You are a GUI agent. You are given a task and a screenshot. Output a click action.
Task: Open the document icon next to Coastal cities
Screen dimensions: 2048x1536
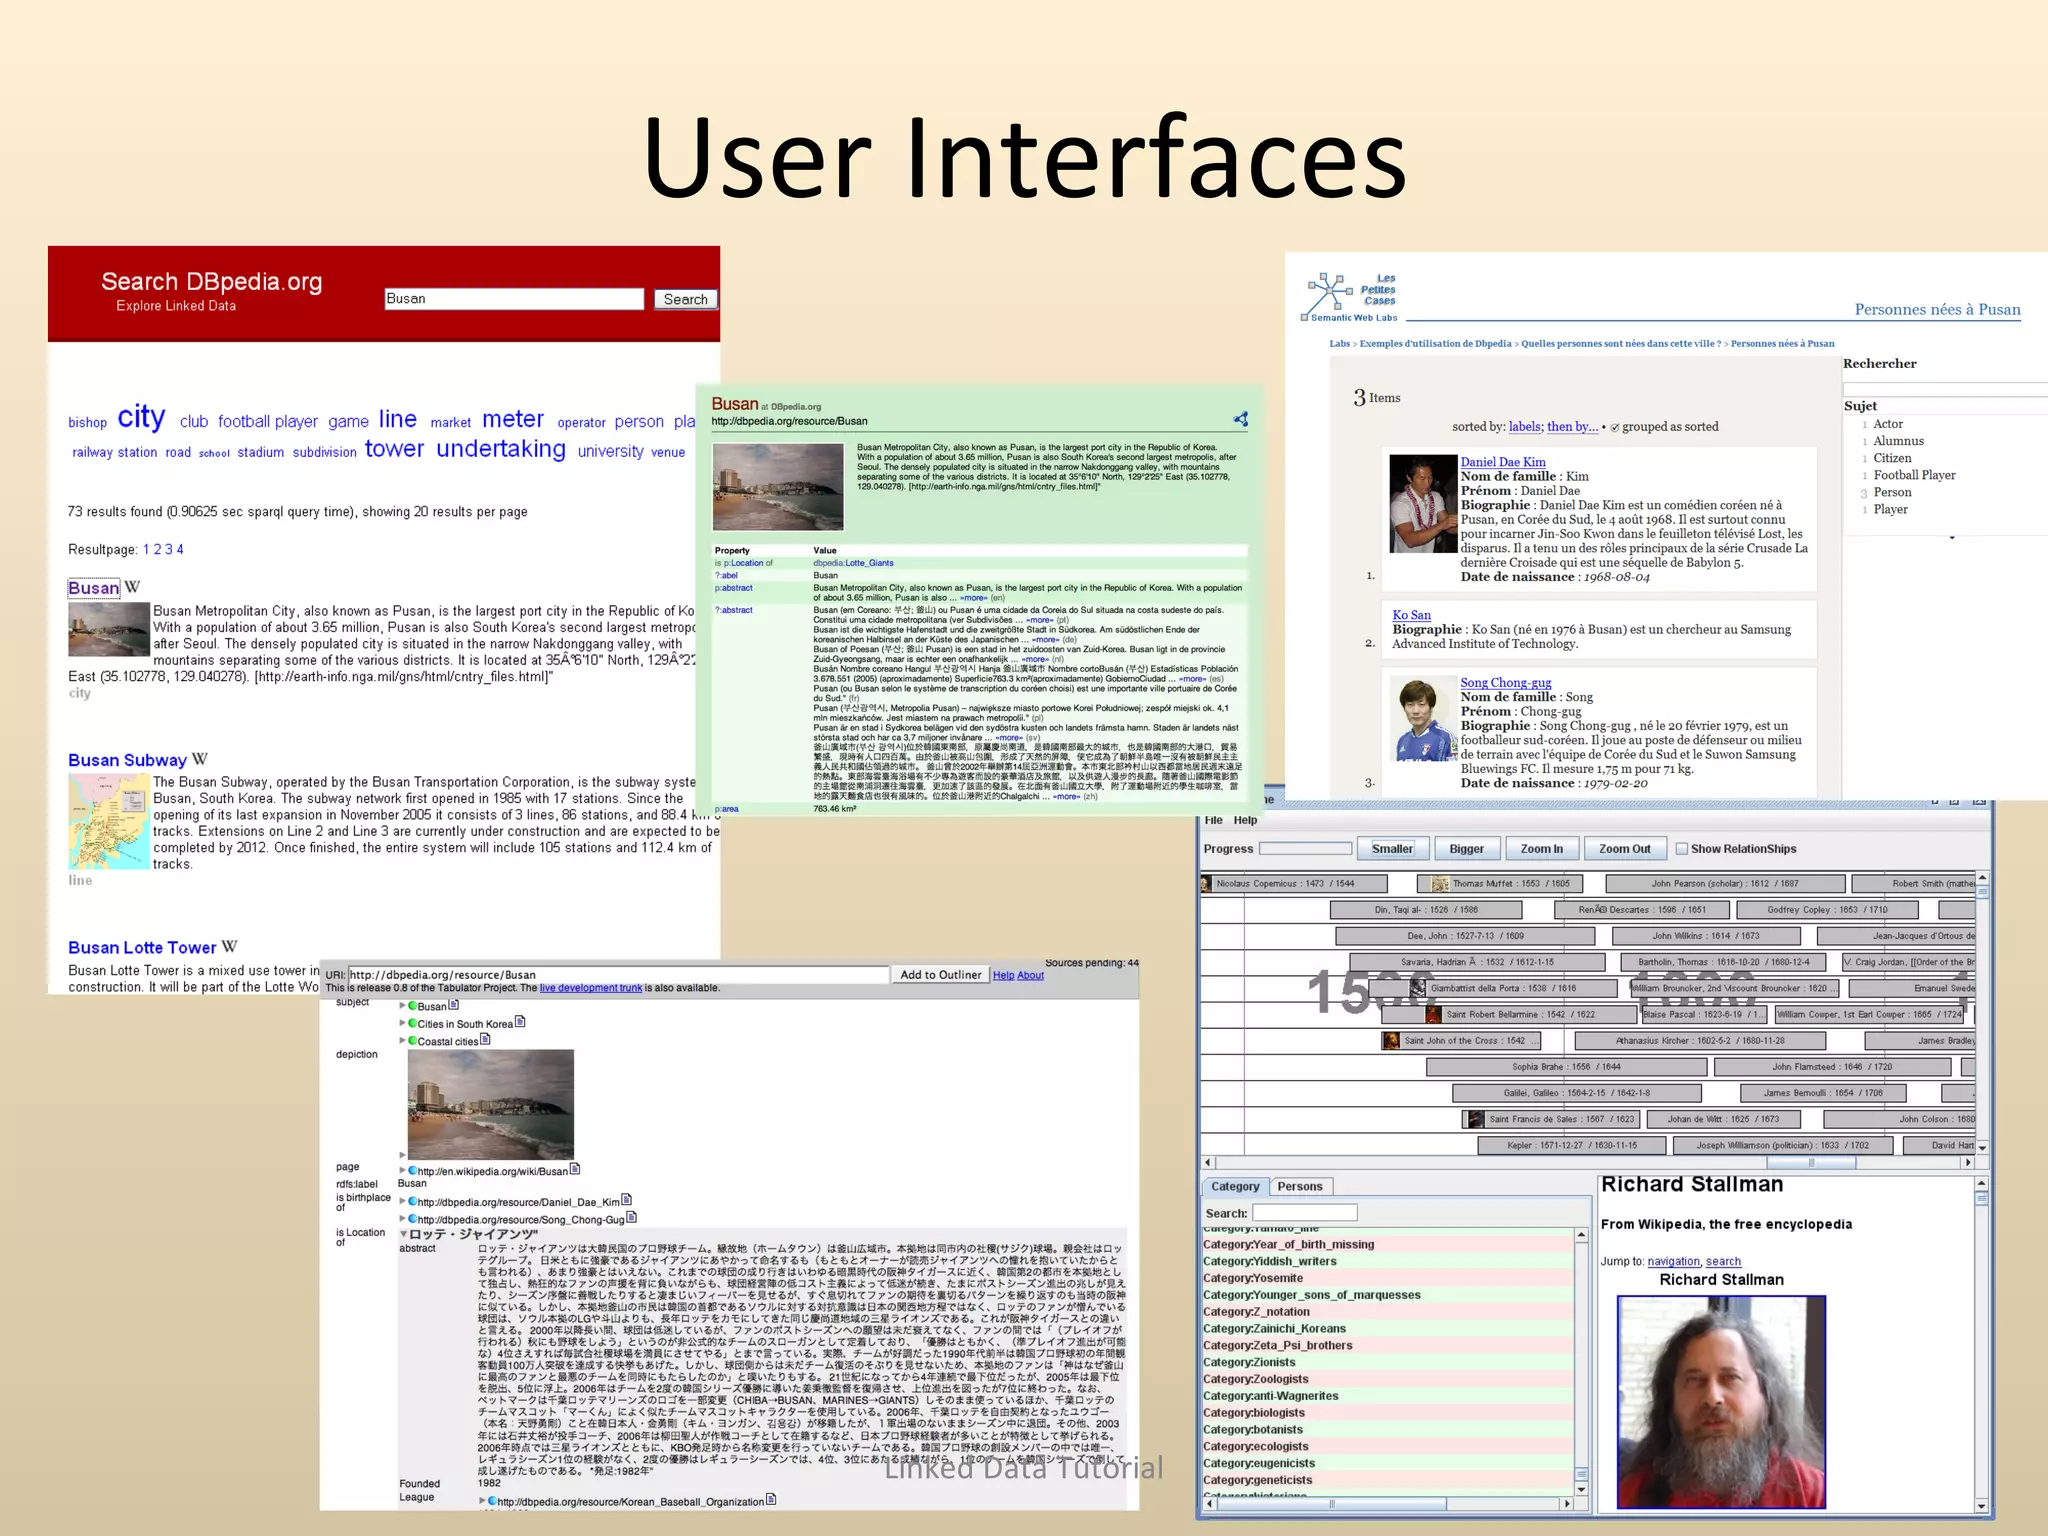tap(485, 1039)
